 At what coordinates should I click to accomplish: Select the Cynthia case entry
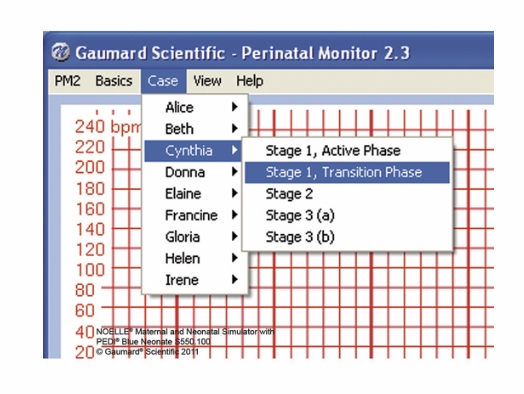[193, 151]
